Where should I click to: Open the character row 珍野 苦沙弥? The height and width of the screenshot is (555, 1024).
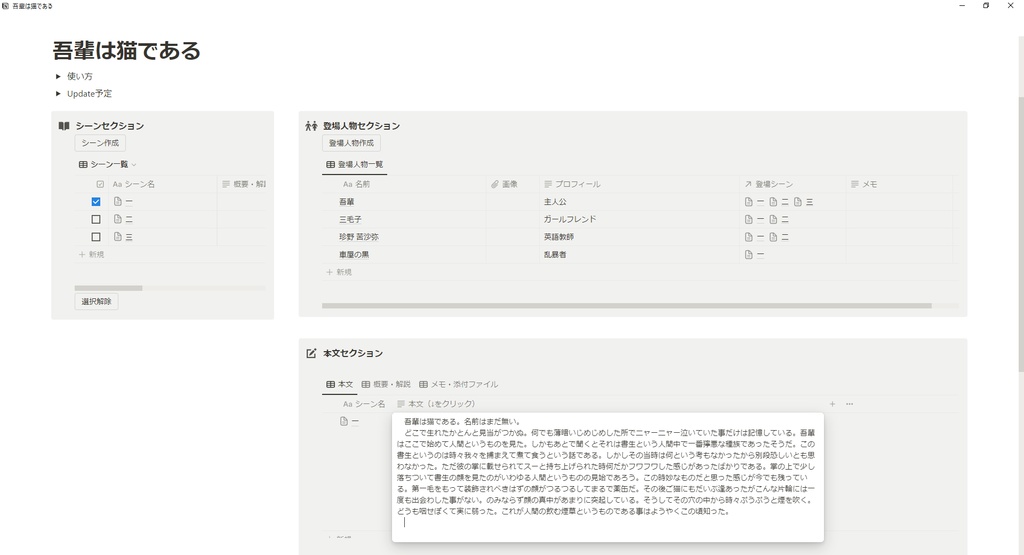(359, 238)
